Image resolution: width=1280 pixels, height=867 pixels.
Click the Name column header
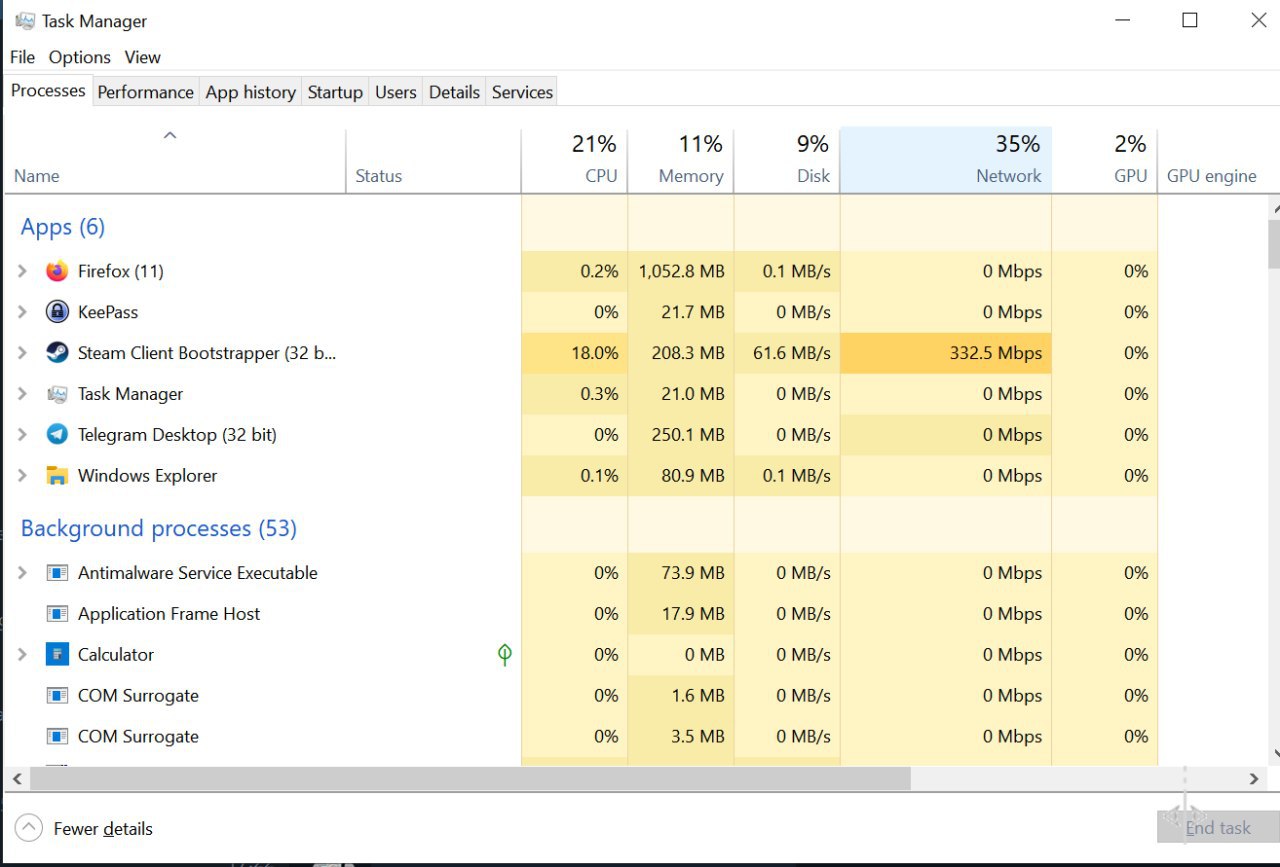[175, 160]
